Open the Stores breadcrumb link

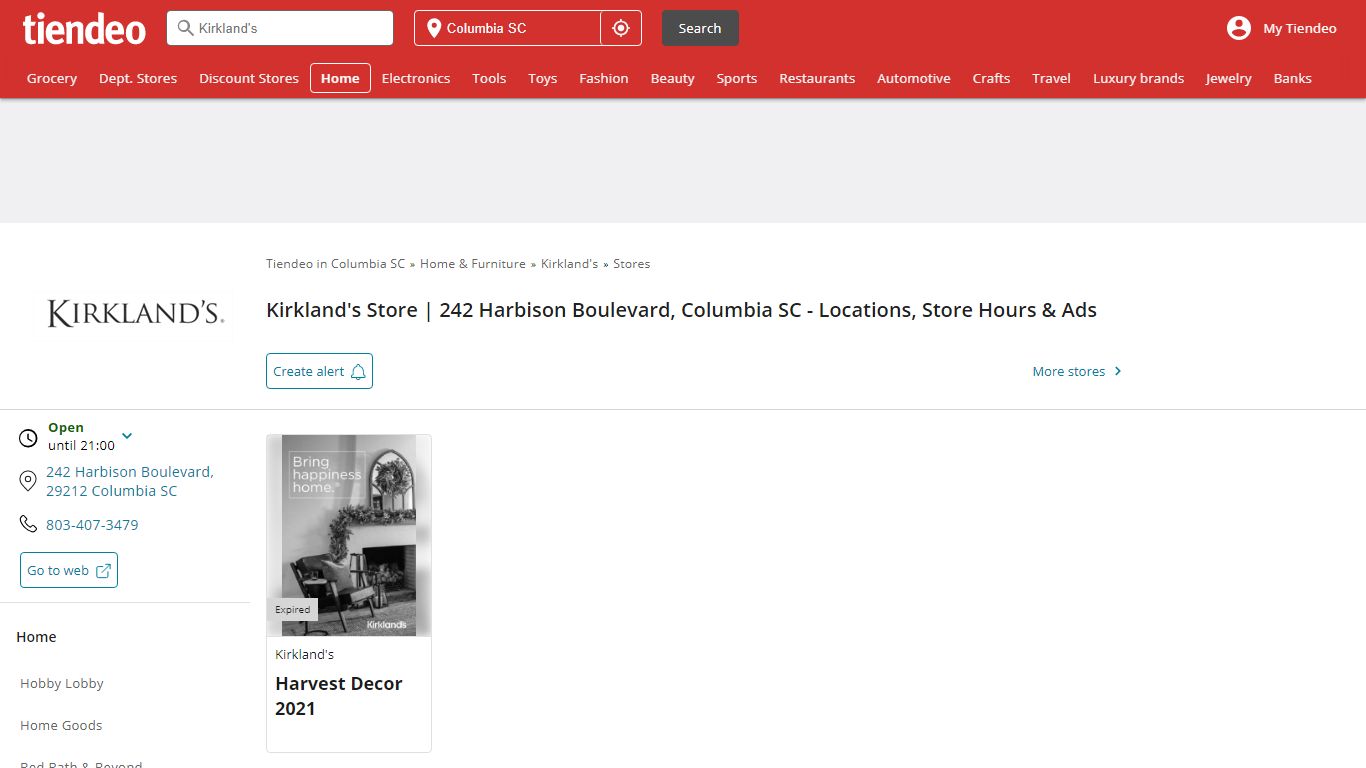[631, 264]
